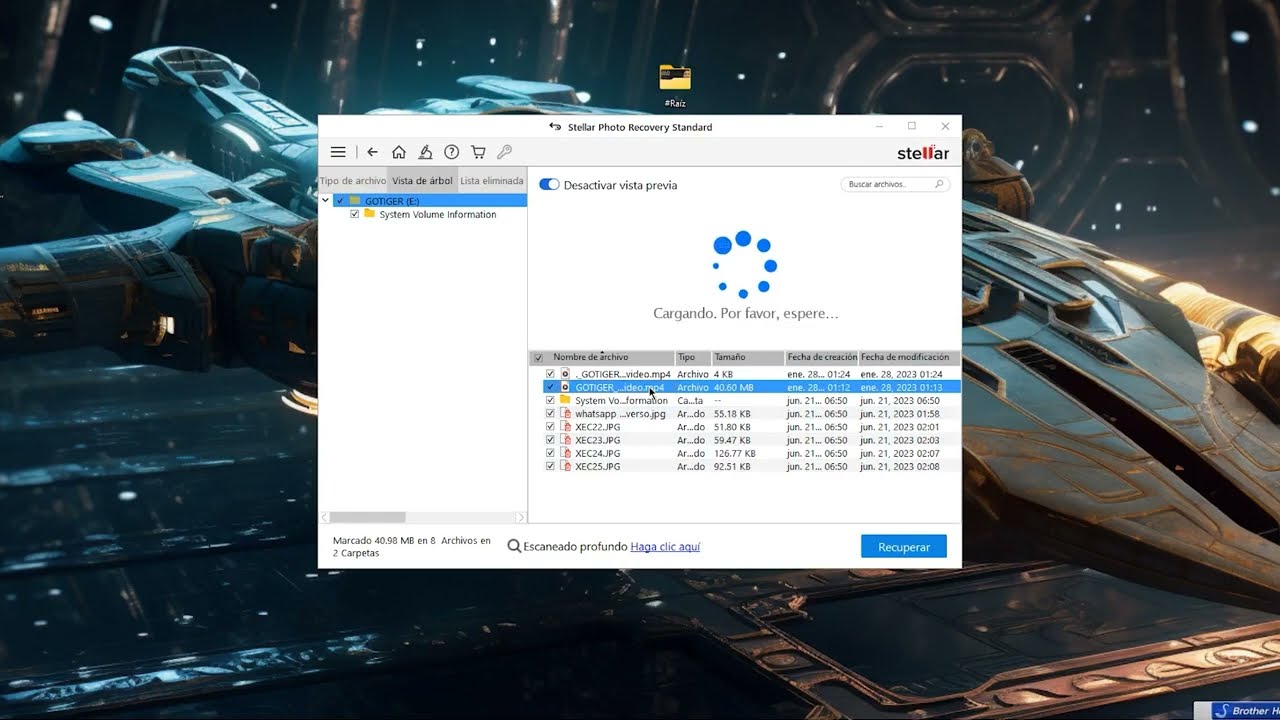Click the image icon of XEC22.JPG
Viewport: 1280px width, 720px height.
tap(565, 427)
